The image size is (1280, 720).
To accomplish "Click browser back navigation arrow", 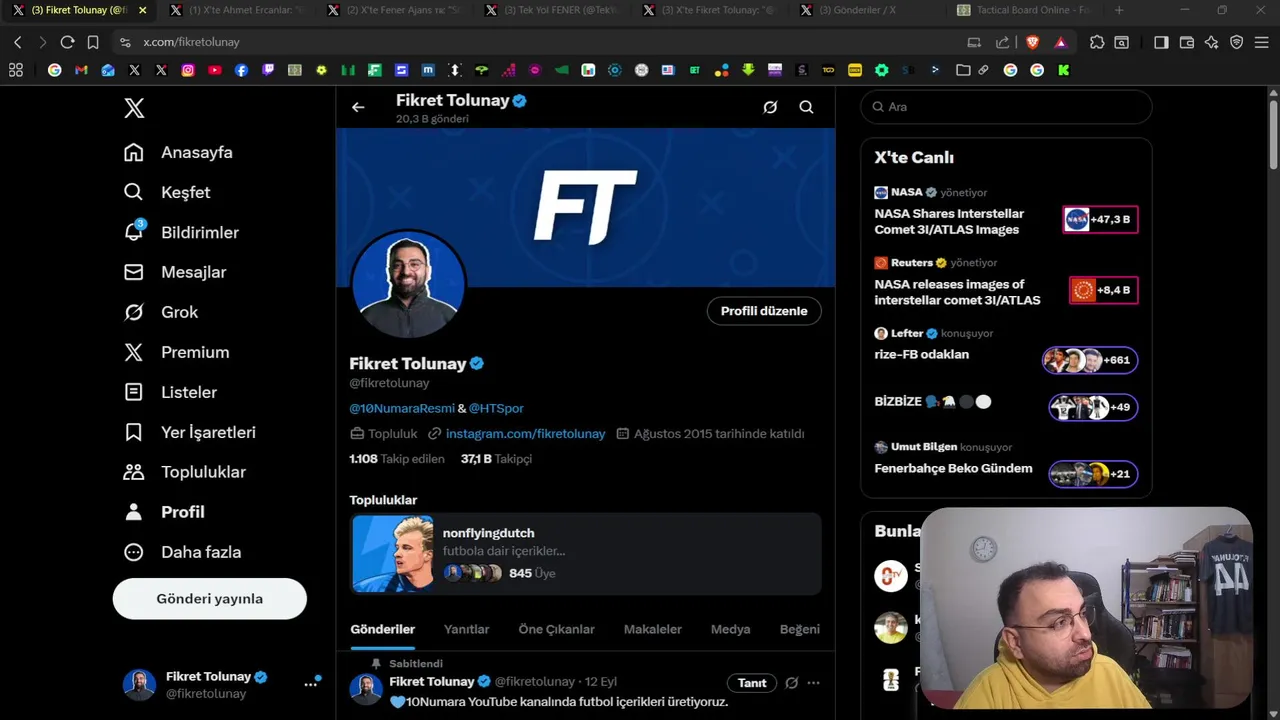I will pyautogui.click(x=18, y=42).
